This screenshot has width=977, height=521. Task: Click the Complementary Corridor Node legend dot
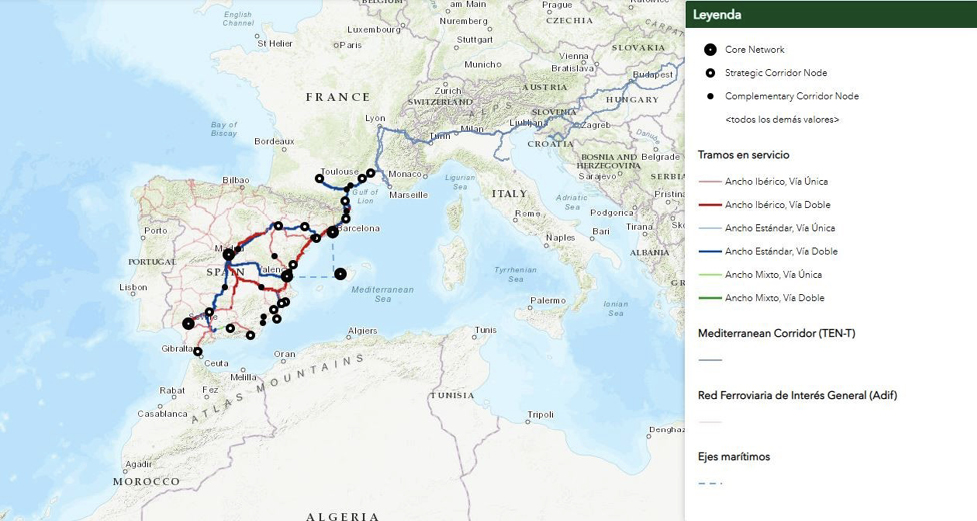(x=710, y=96)
